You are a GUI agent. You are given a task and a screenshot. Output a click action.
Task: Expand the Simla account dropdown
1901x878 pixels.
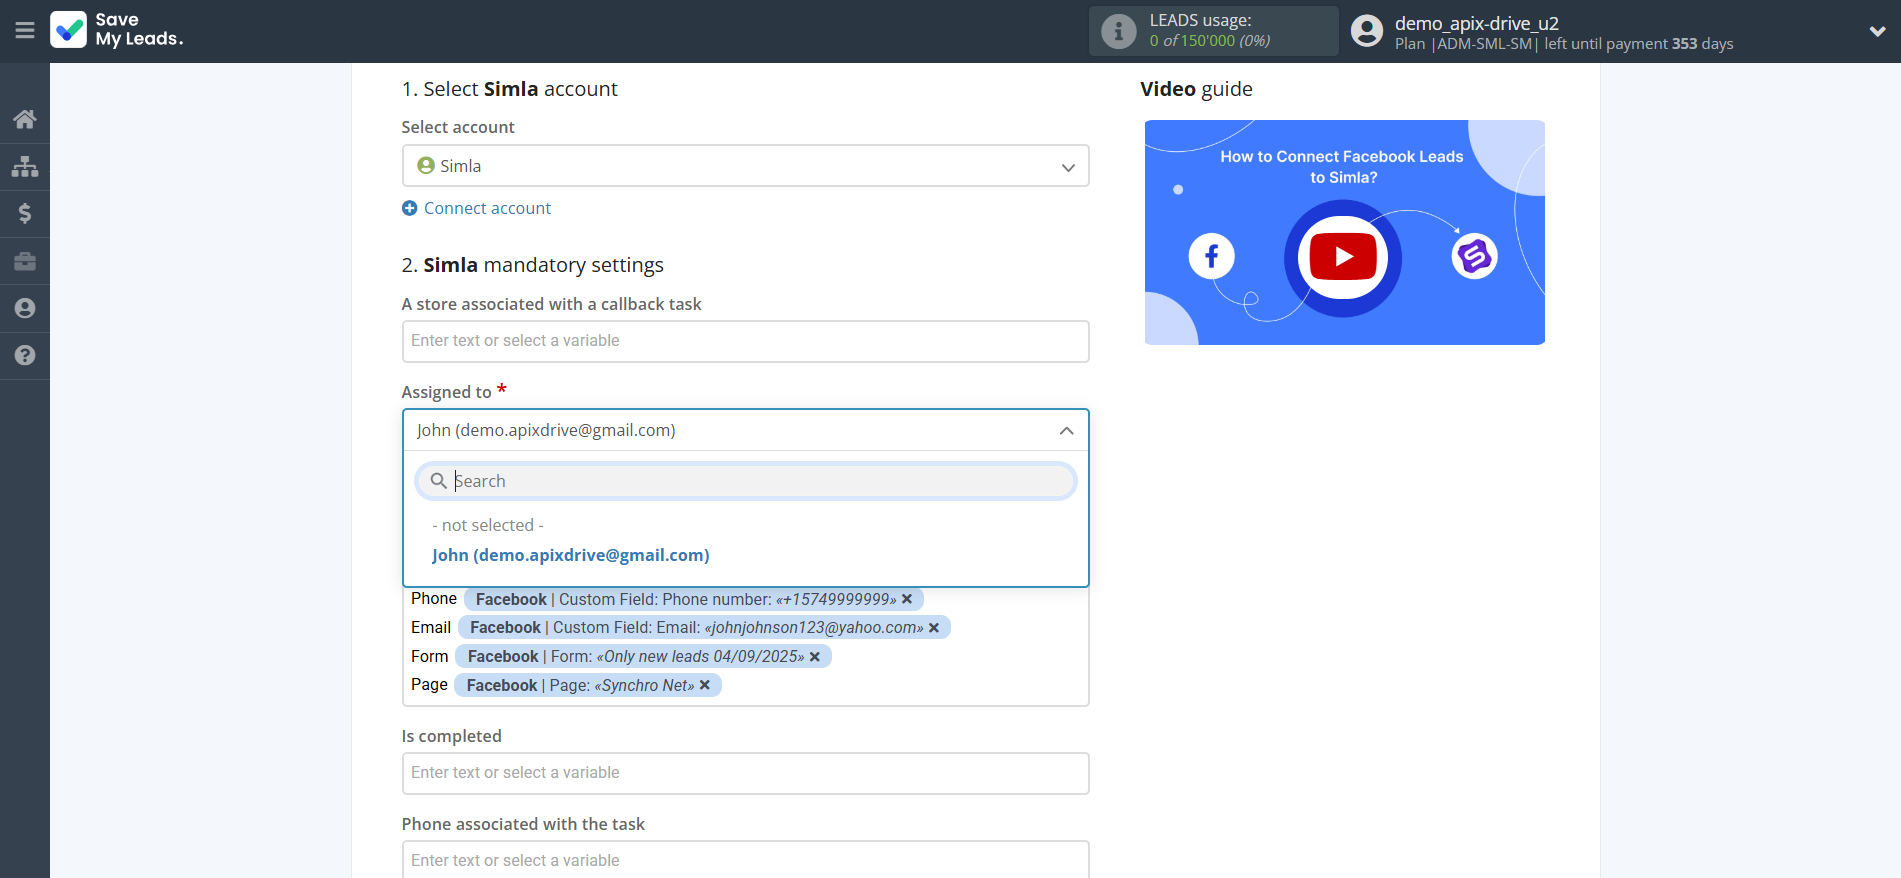pyautogui.click(x=745, y=166)
